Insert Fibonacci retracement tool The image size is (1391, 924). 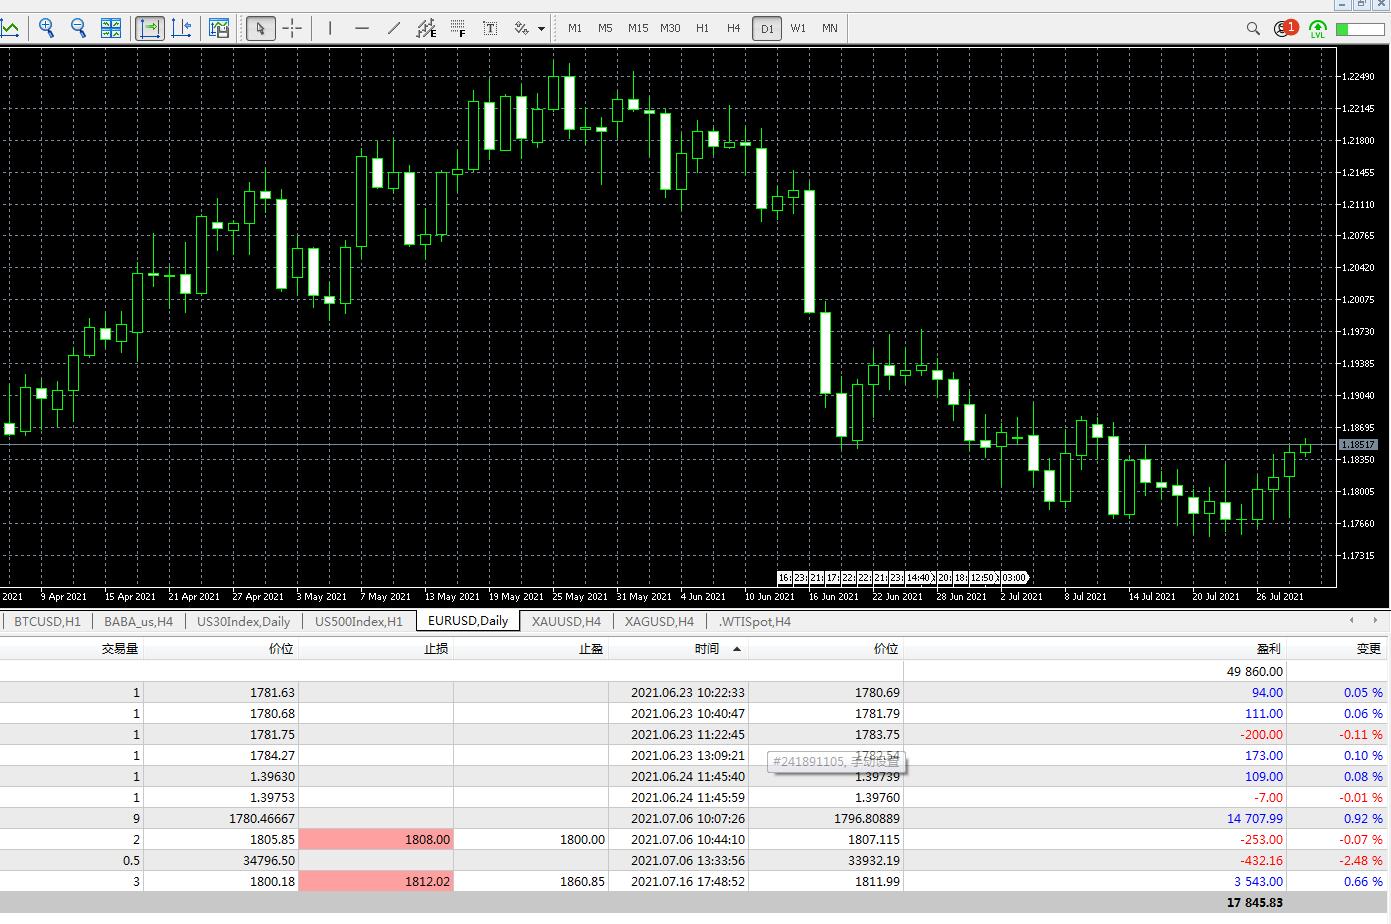click(458, 28)
